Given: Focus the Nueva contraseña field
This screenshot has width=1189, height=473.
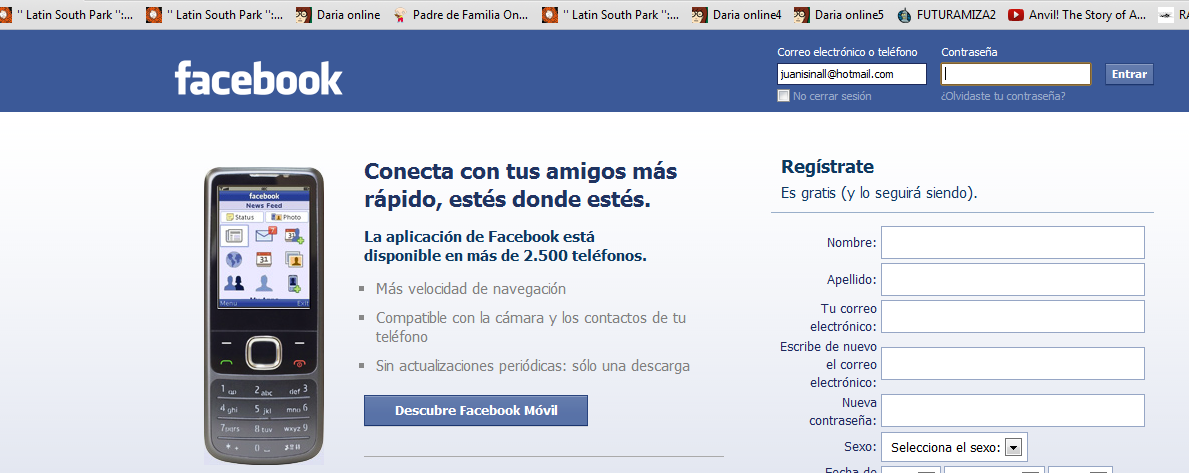Looking at the screenshot, I should click(1012, 411).
